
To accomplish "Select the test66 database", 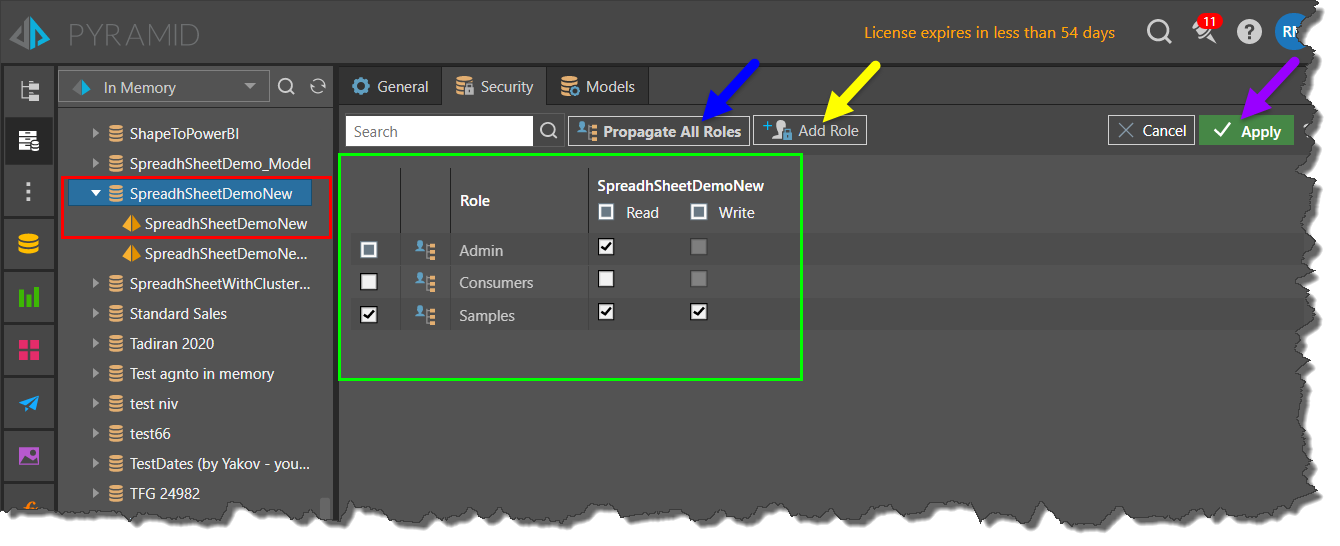I will click(x=150, y=434).
